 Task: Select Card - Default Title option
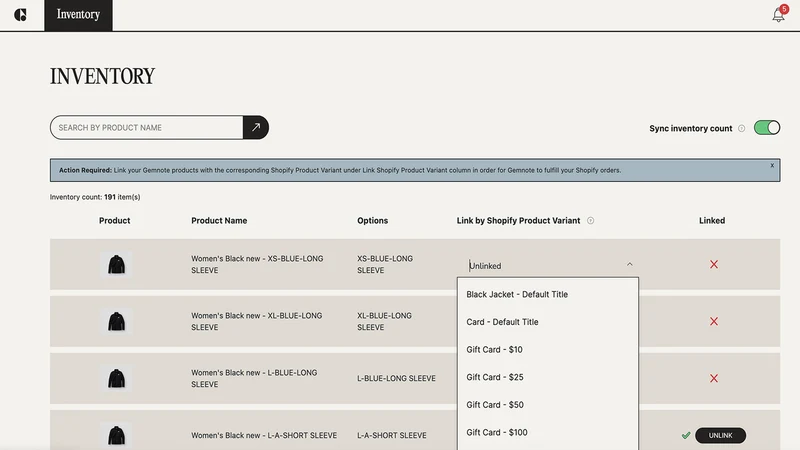(547, 322)
